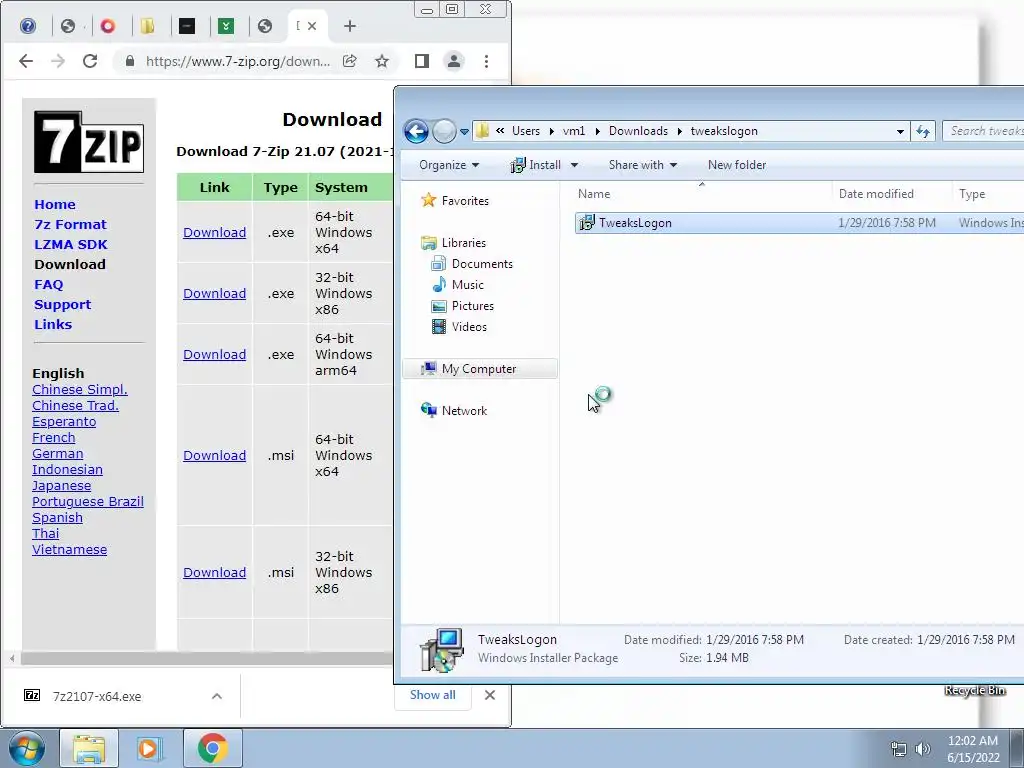Open Chrome side panel icon
Viewport: 1024px width, 768px height.
coord(422,61)
